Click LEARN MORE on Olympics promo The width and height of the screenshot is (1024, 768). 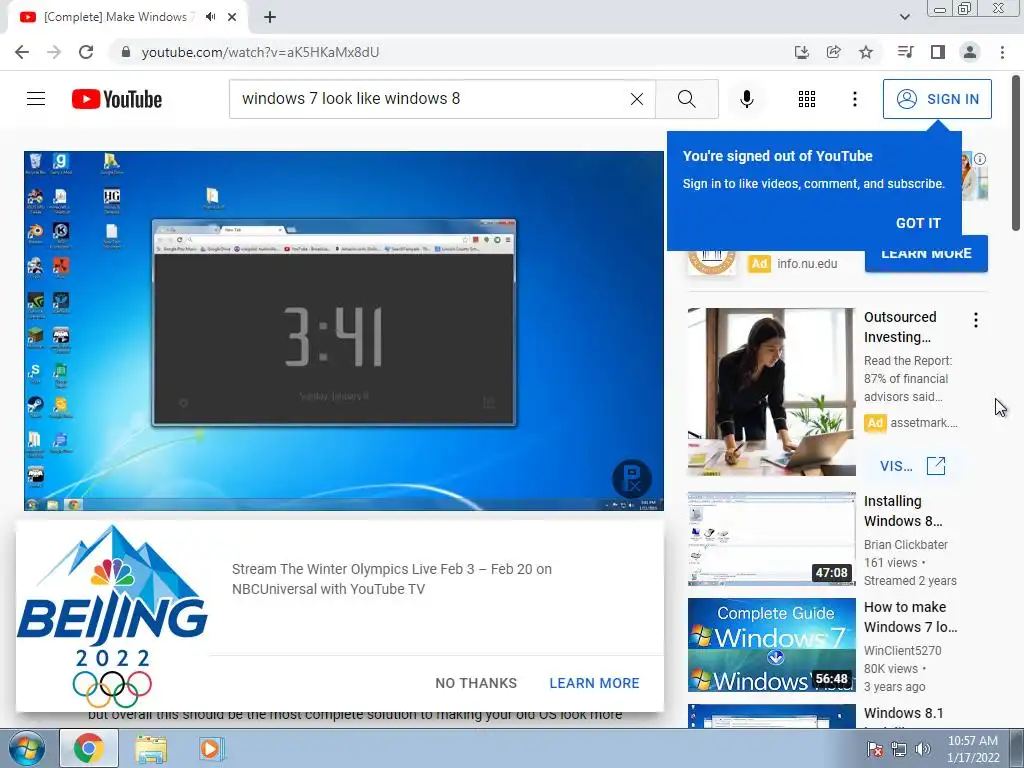[594, 683]
